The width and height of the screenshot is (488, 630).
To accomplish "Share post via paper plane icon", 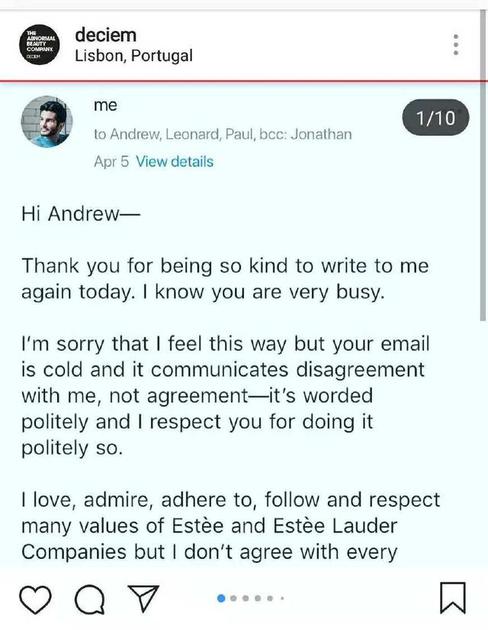I will 143,598.
